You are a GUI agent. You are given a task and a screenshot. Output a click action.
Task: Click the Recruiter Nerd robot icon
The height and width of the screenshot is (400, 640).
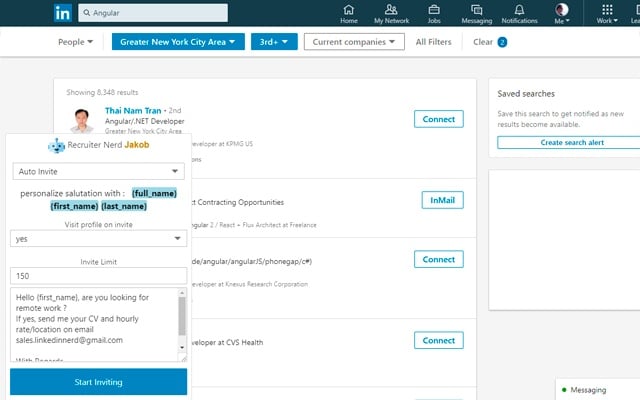tap(56, 145)
